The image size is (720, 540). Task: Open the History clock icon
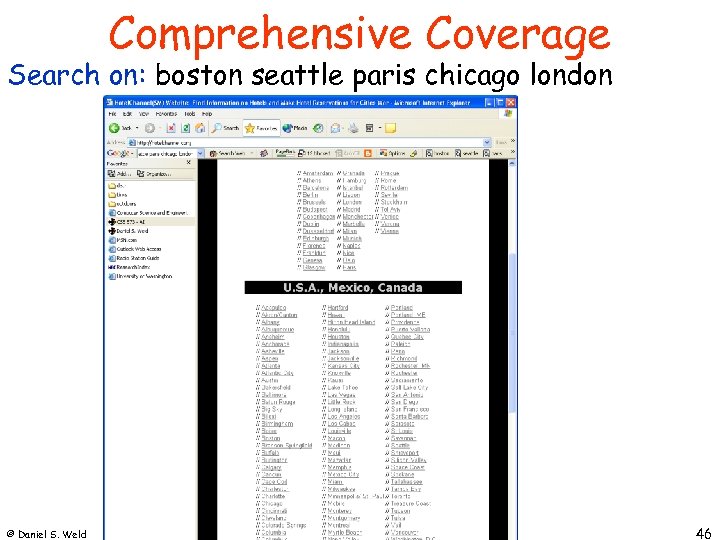pyautogui.click(x=318, y=128)
